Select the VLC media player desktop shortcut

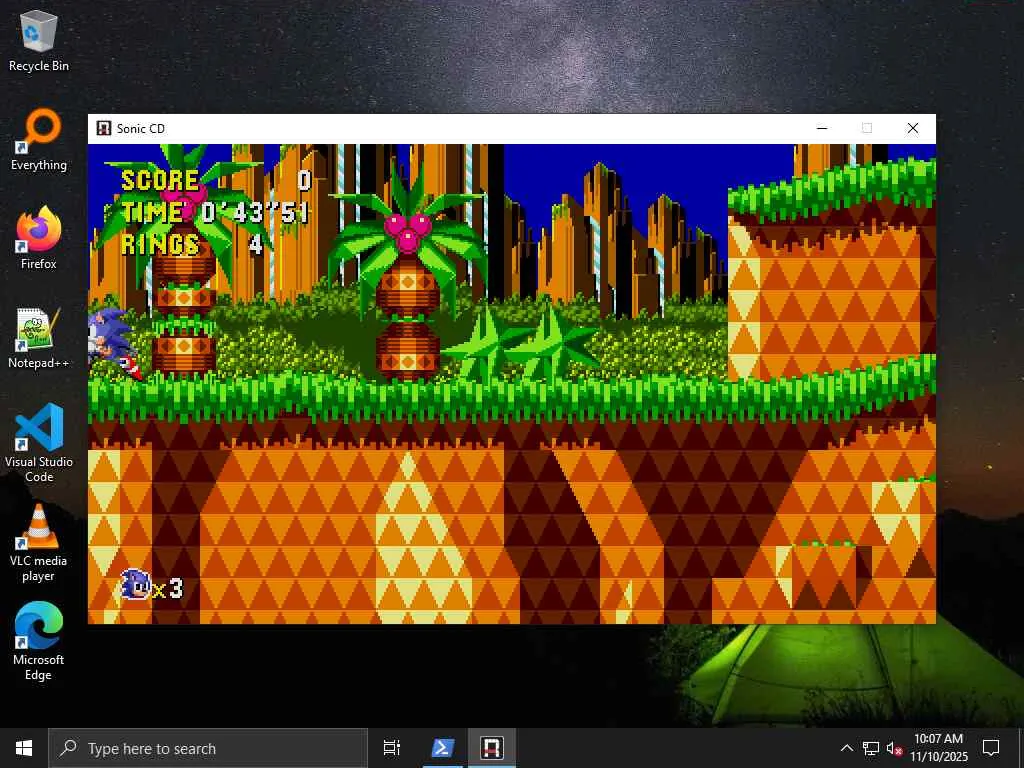point(39,543)
